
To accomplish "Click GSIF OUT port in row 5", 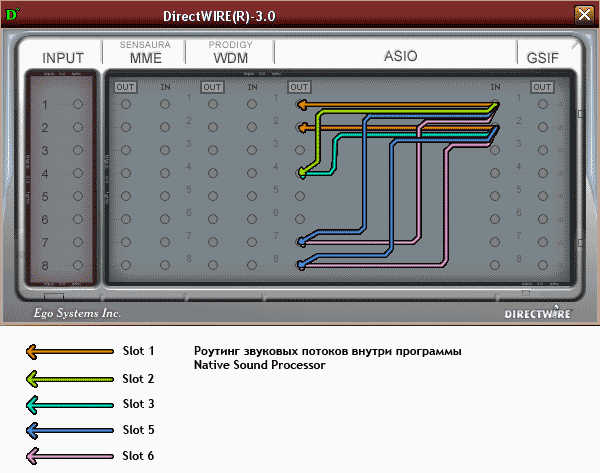I will tap(543, 196).
